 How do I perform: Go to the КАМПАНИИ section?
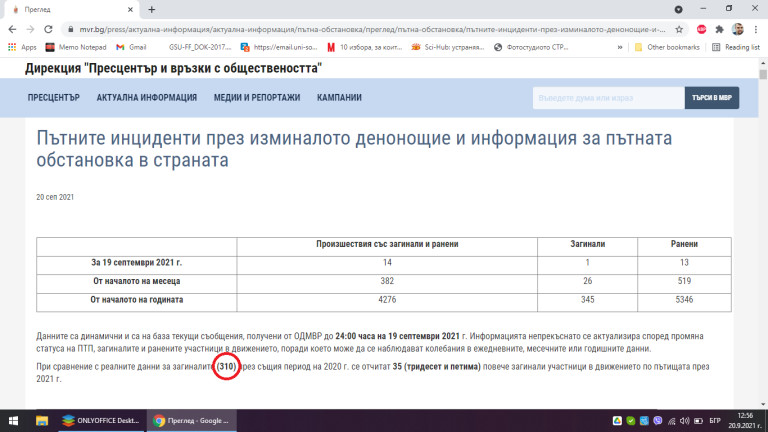pyautogui.click(x=339, y=98)
